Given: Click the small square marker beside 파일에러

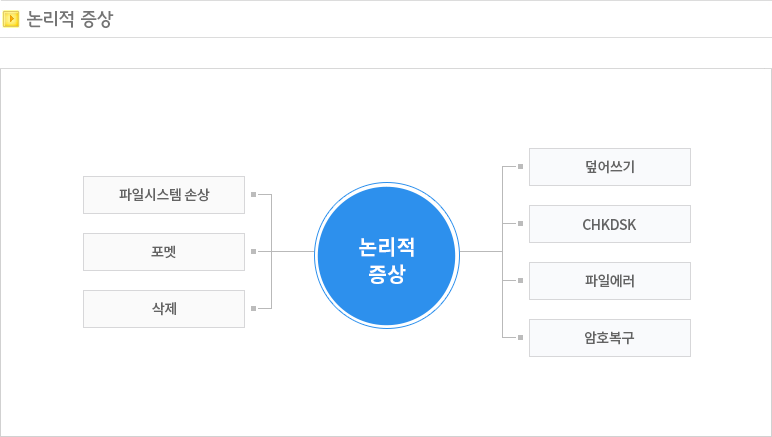Looking at the screenshot, I should (521, 281).
